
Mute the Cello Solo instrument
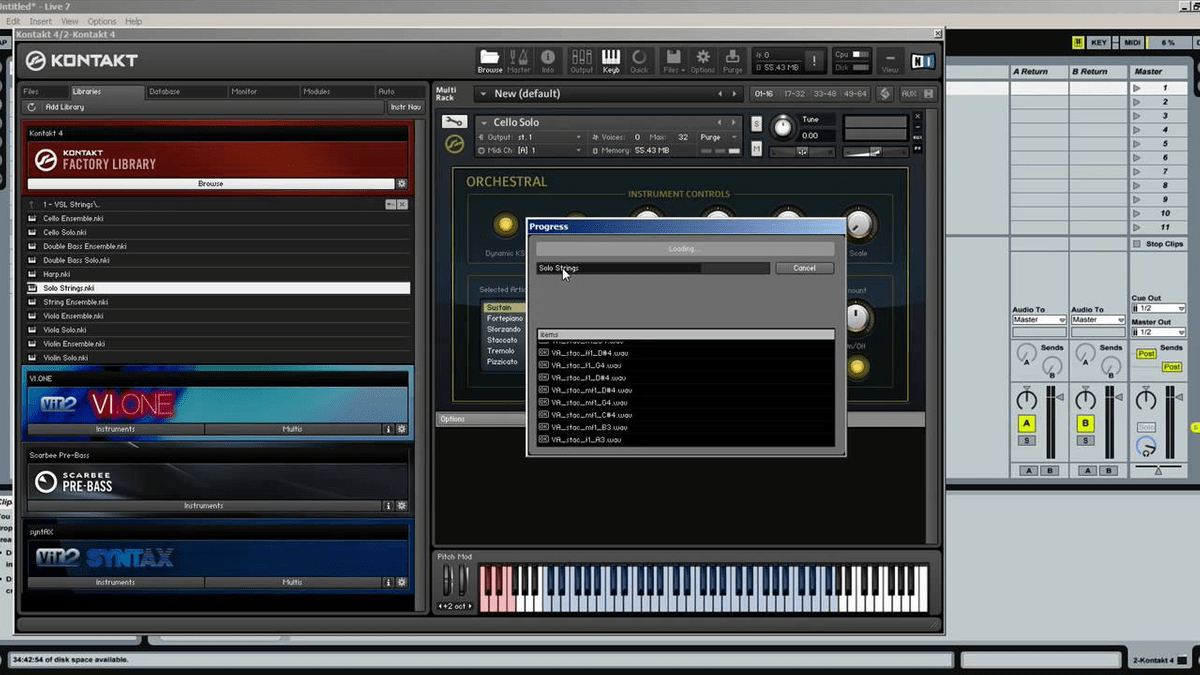click(x=756, y=148)
